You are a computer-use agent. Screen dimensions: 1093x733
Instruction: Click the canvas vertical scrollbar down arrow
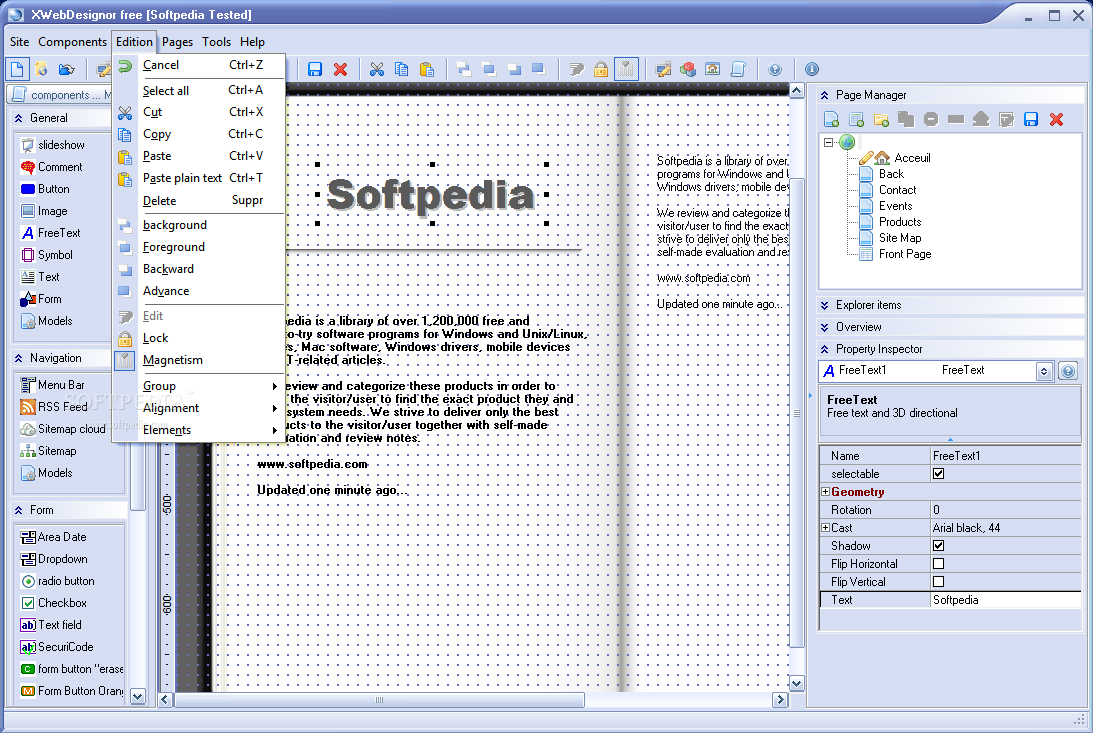796,684
